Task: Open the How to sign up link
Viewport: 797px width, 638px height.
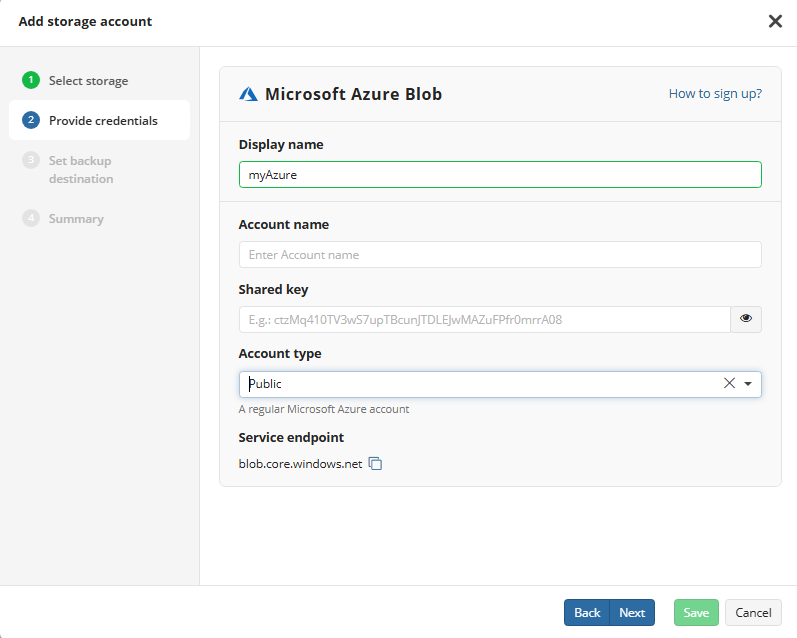Action: tap(715, 94)
